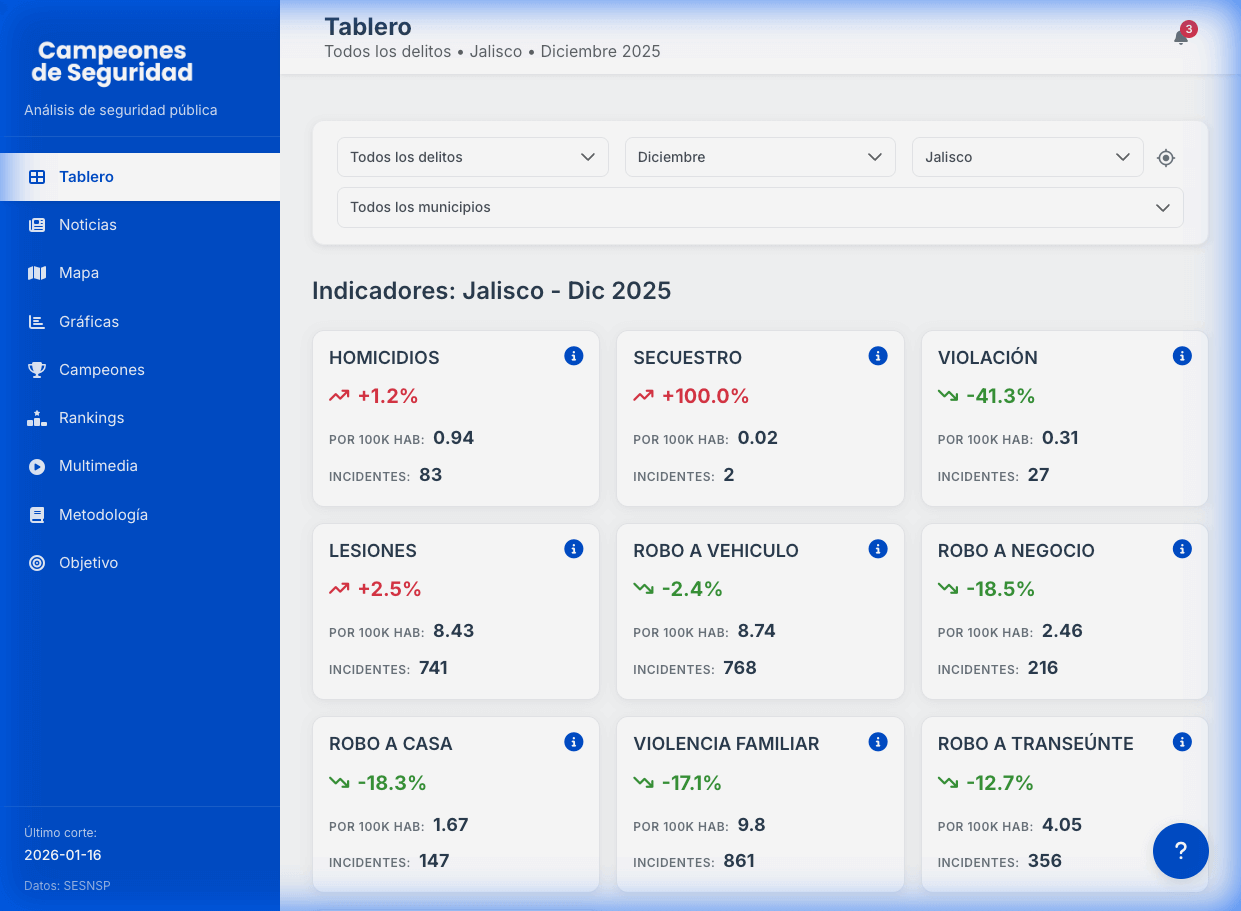Image resolution: width=1241 pixels, height=911 pixels.
Task: Open info icon on Secuestro card
Action: click(878, 356)
